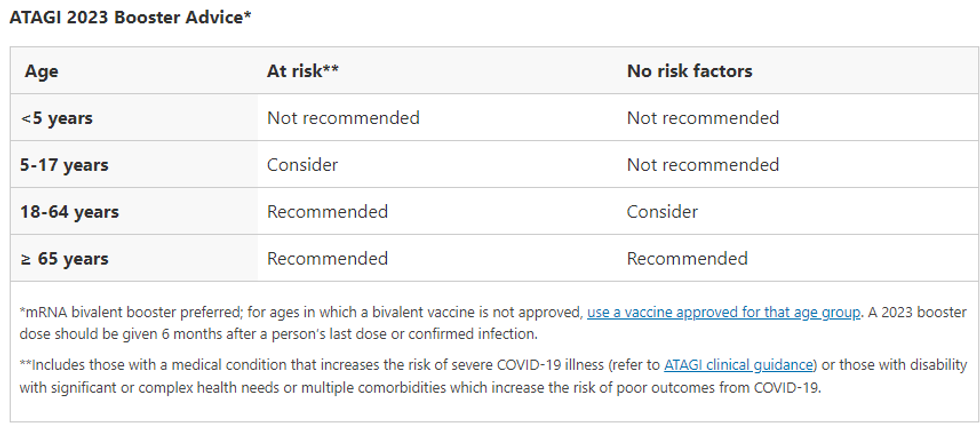Viewport: 980px width, 430px height.
Task: Click the "No risk factors" column header
Action: [689, 71]
